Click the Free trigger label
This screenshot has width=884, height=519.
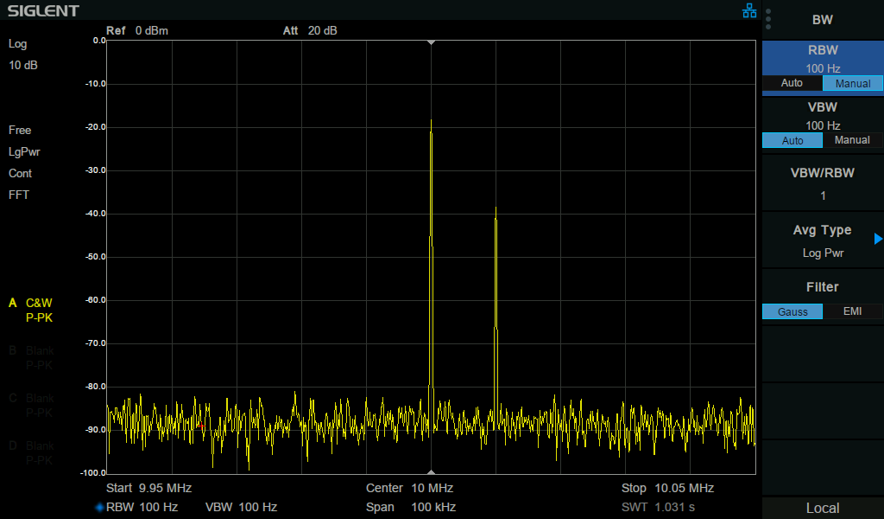pos(20,130)
